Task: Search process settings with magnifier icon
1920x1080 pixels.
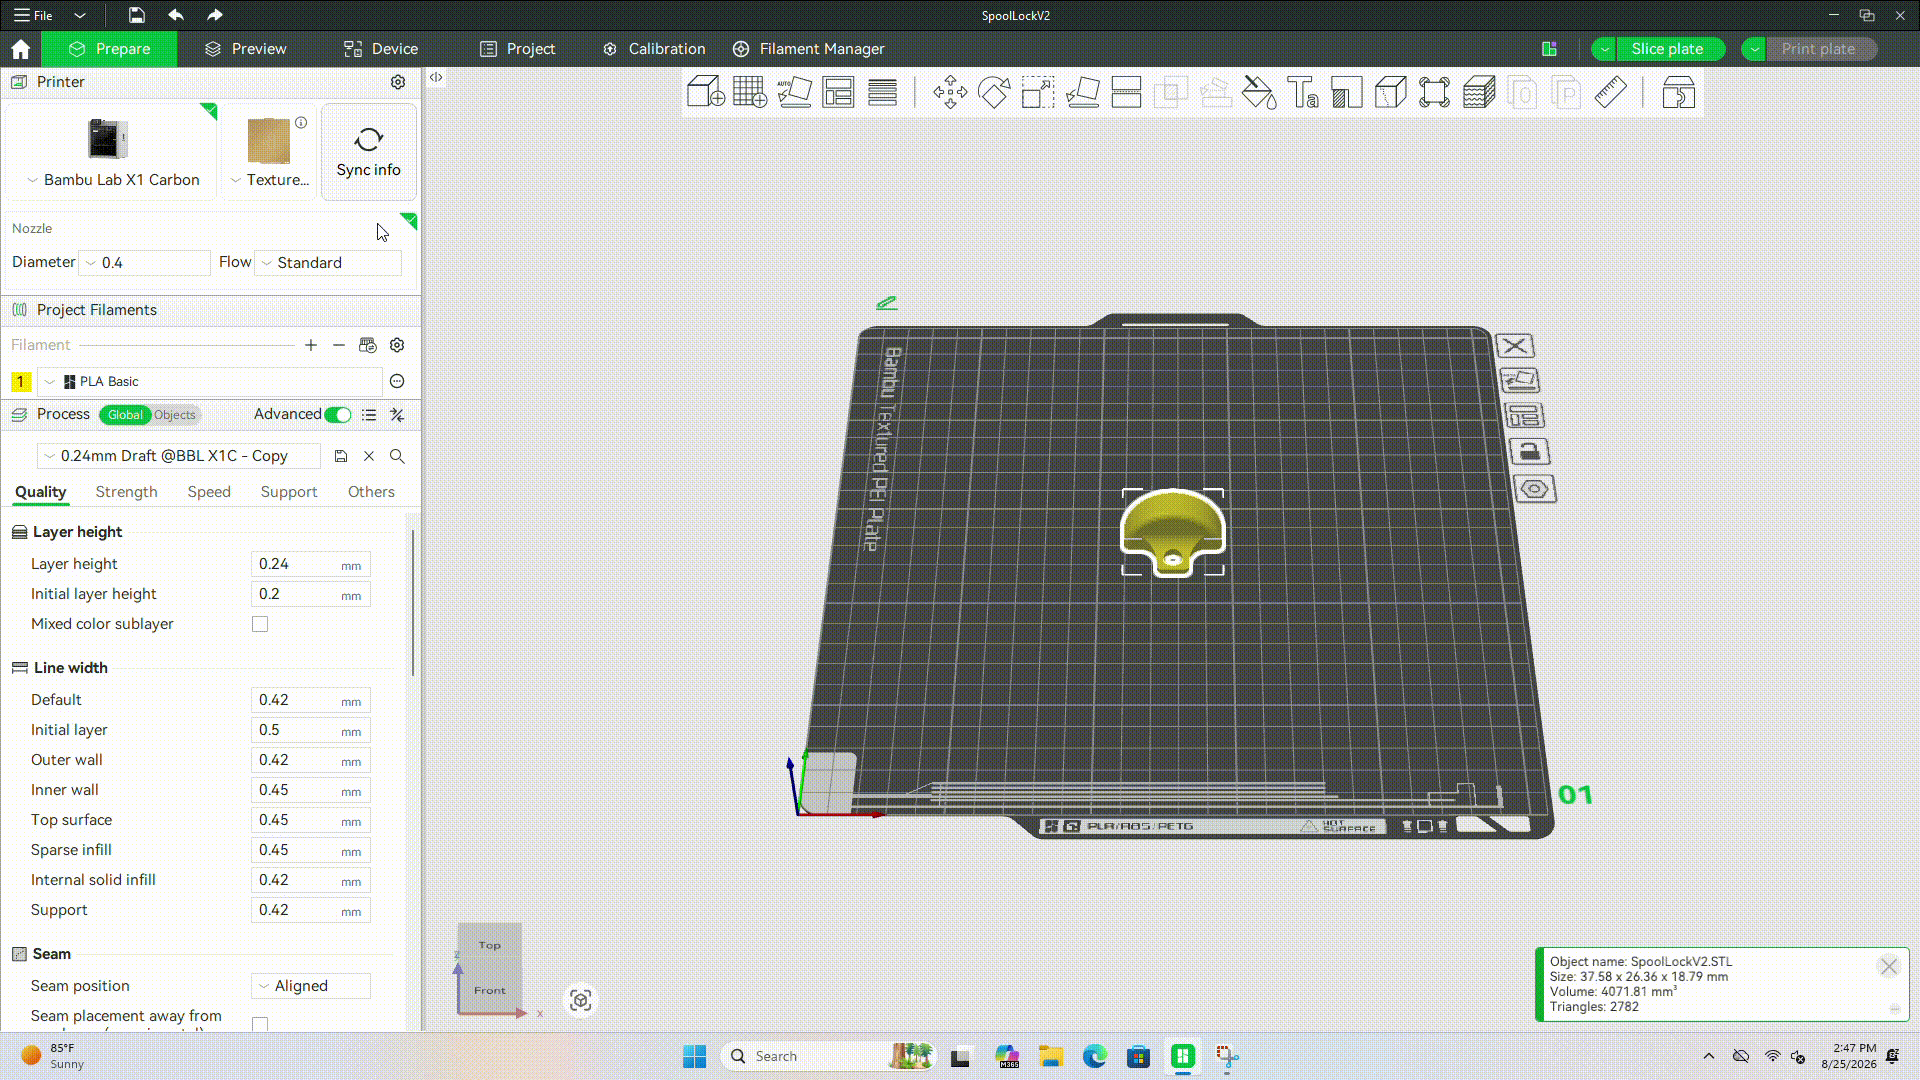Action: (397, 456)
